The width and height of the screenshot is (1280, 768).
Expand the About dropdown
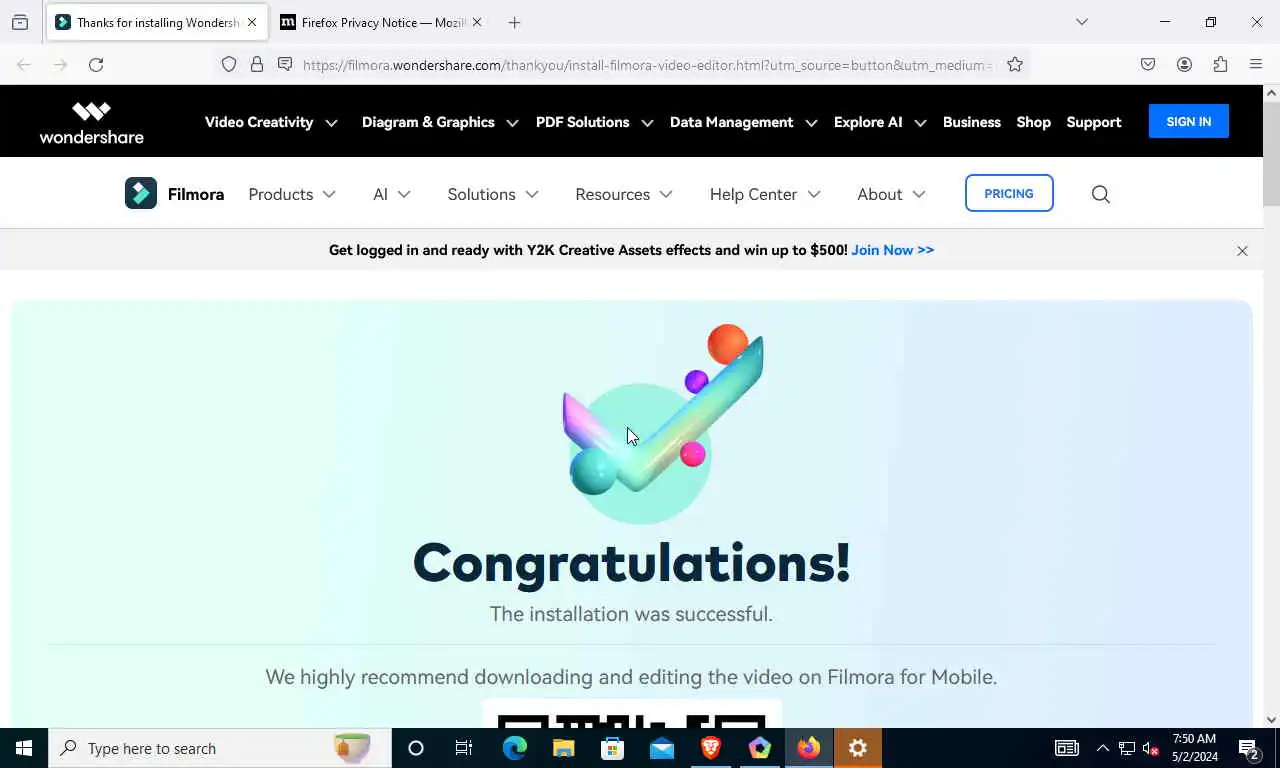tap(891, 194)
